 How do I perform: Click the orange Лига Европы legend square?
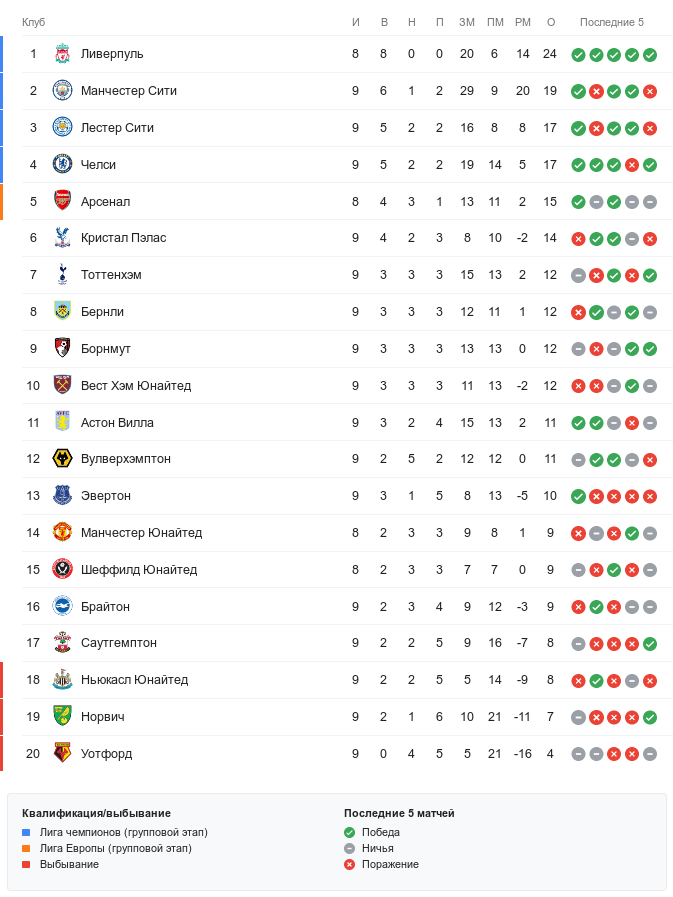click(x=27, y=848)
